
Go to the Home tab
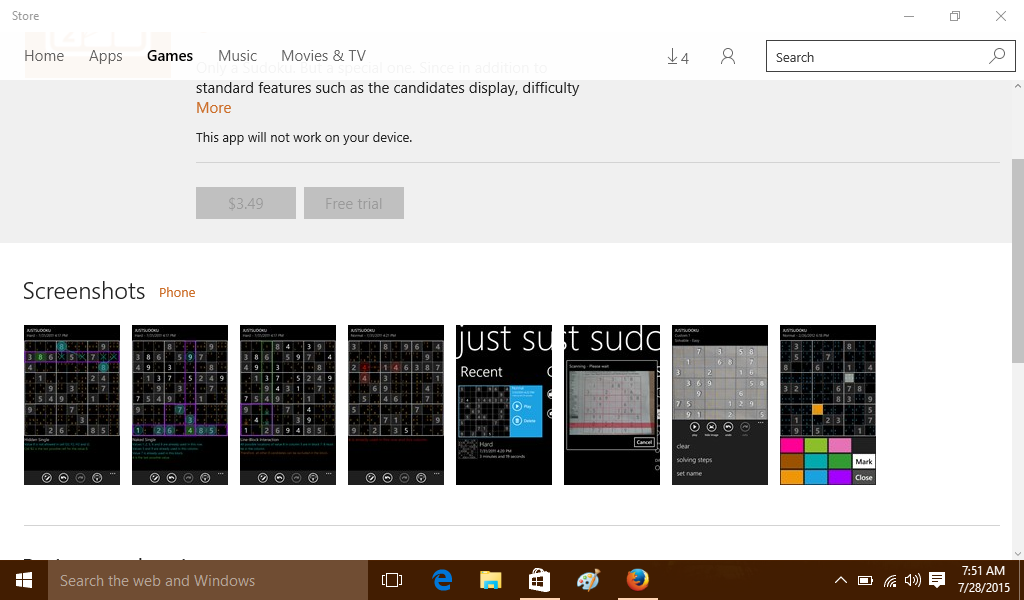point(44,56)
